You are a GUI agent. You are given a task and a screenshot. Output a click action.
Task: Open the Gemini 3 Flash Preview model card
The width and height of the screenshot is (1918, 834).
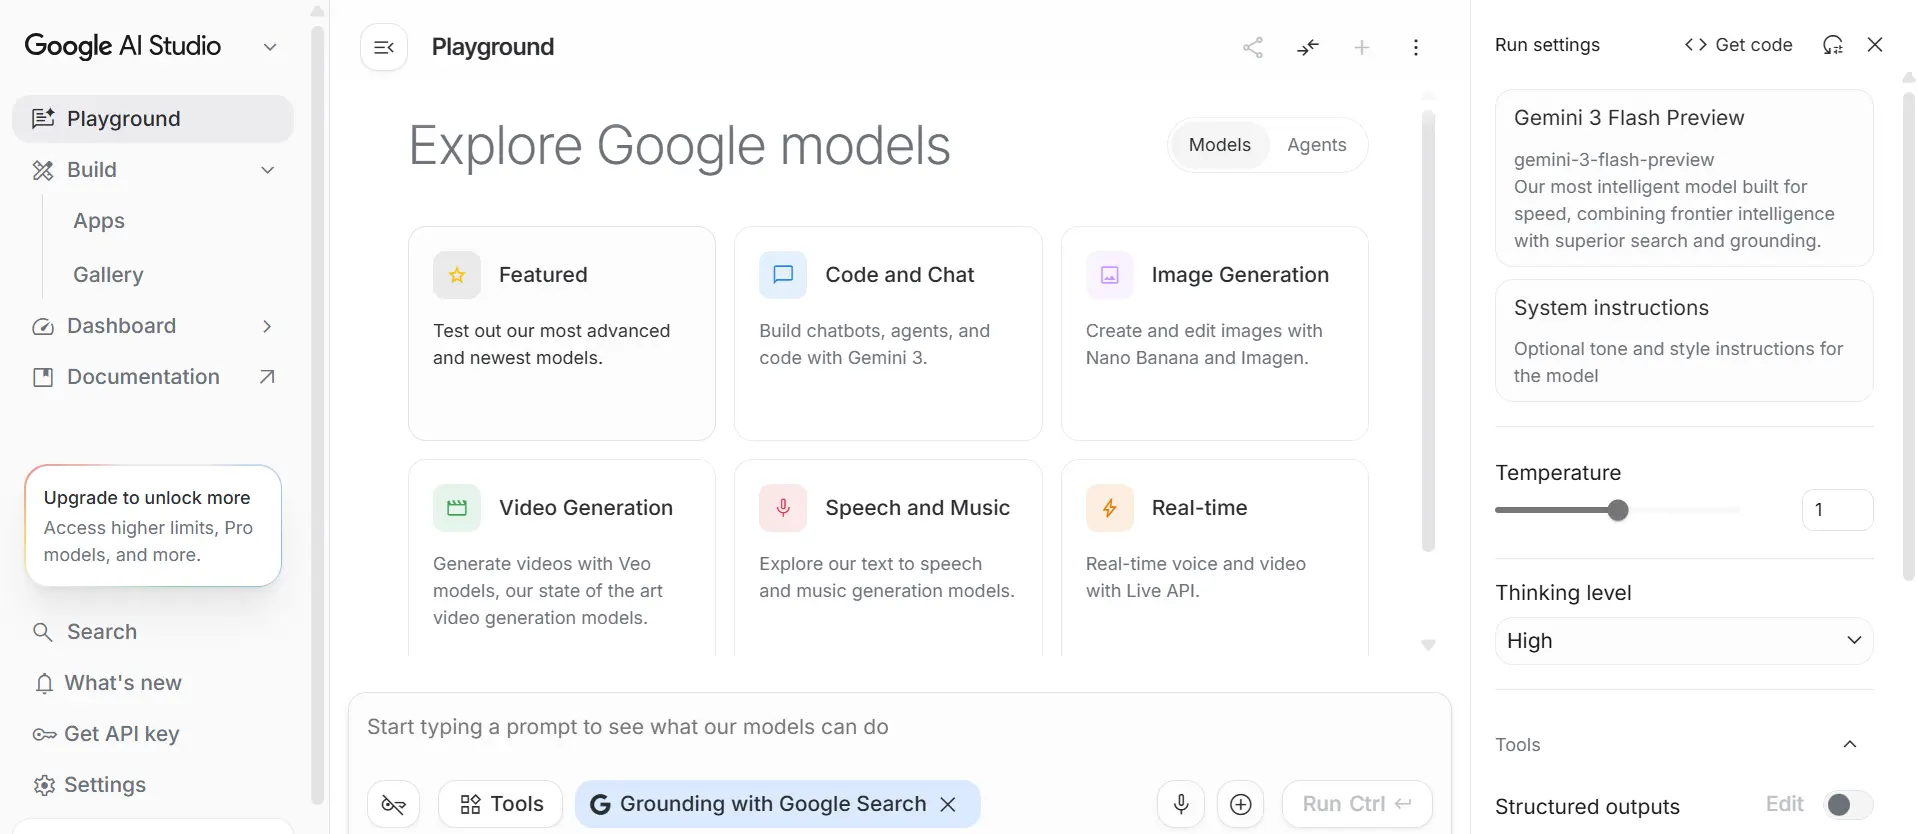click(x=1684, y=178)
